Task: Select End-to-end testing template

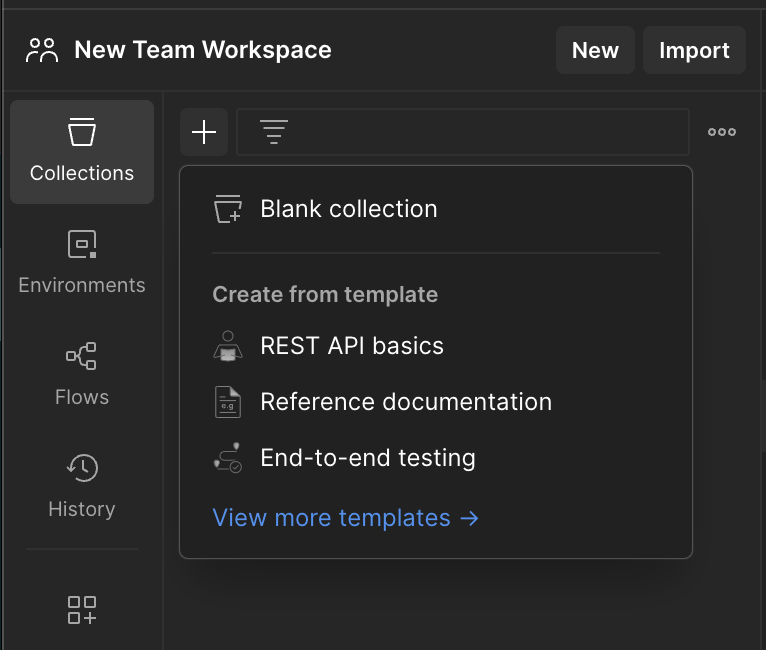Action: (x=436, y=458)
